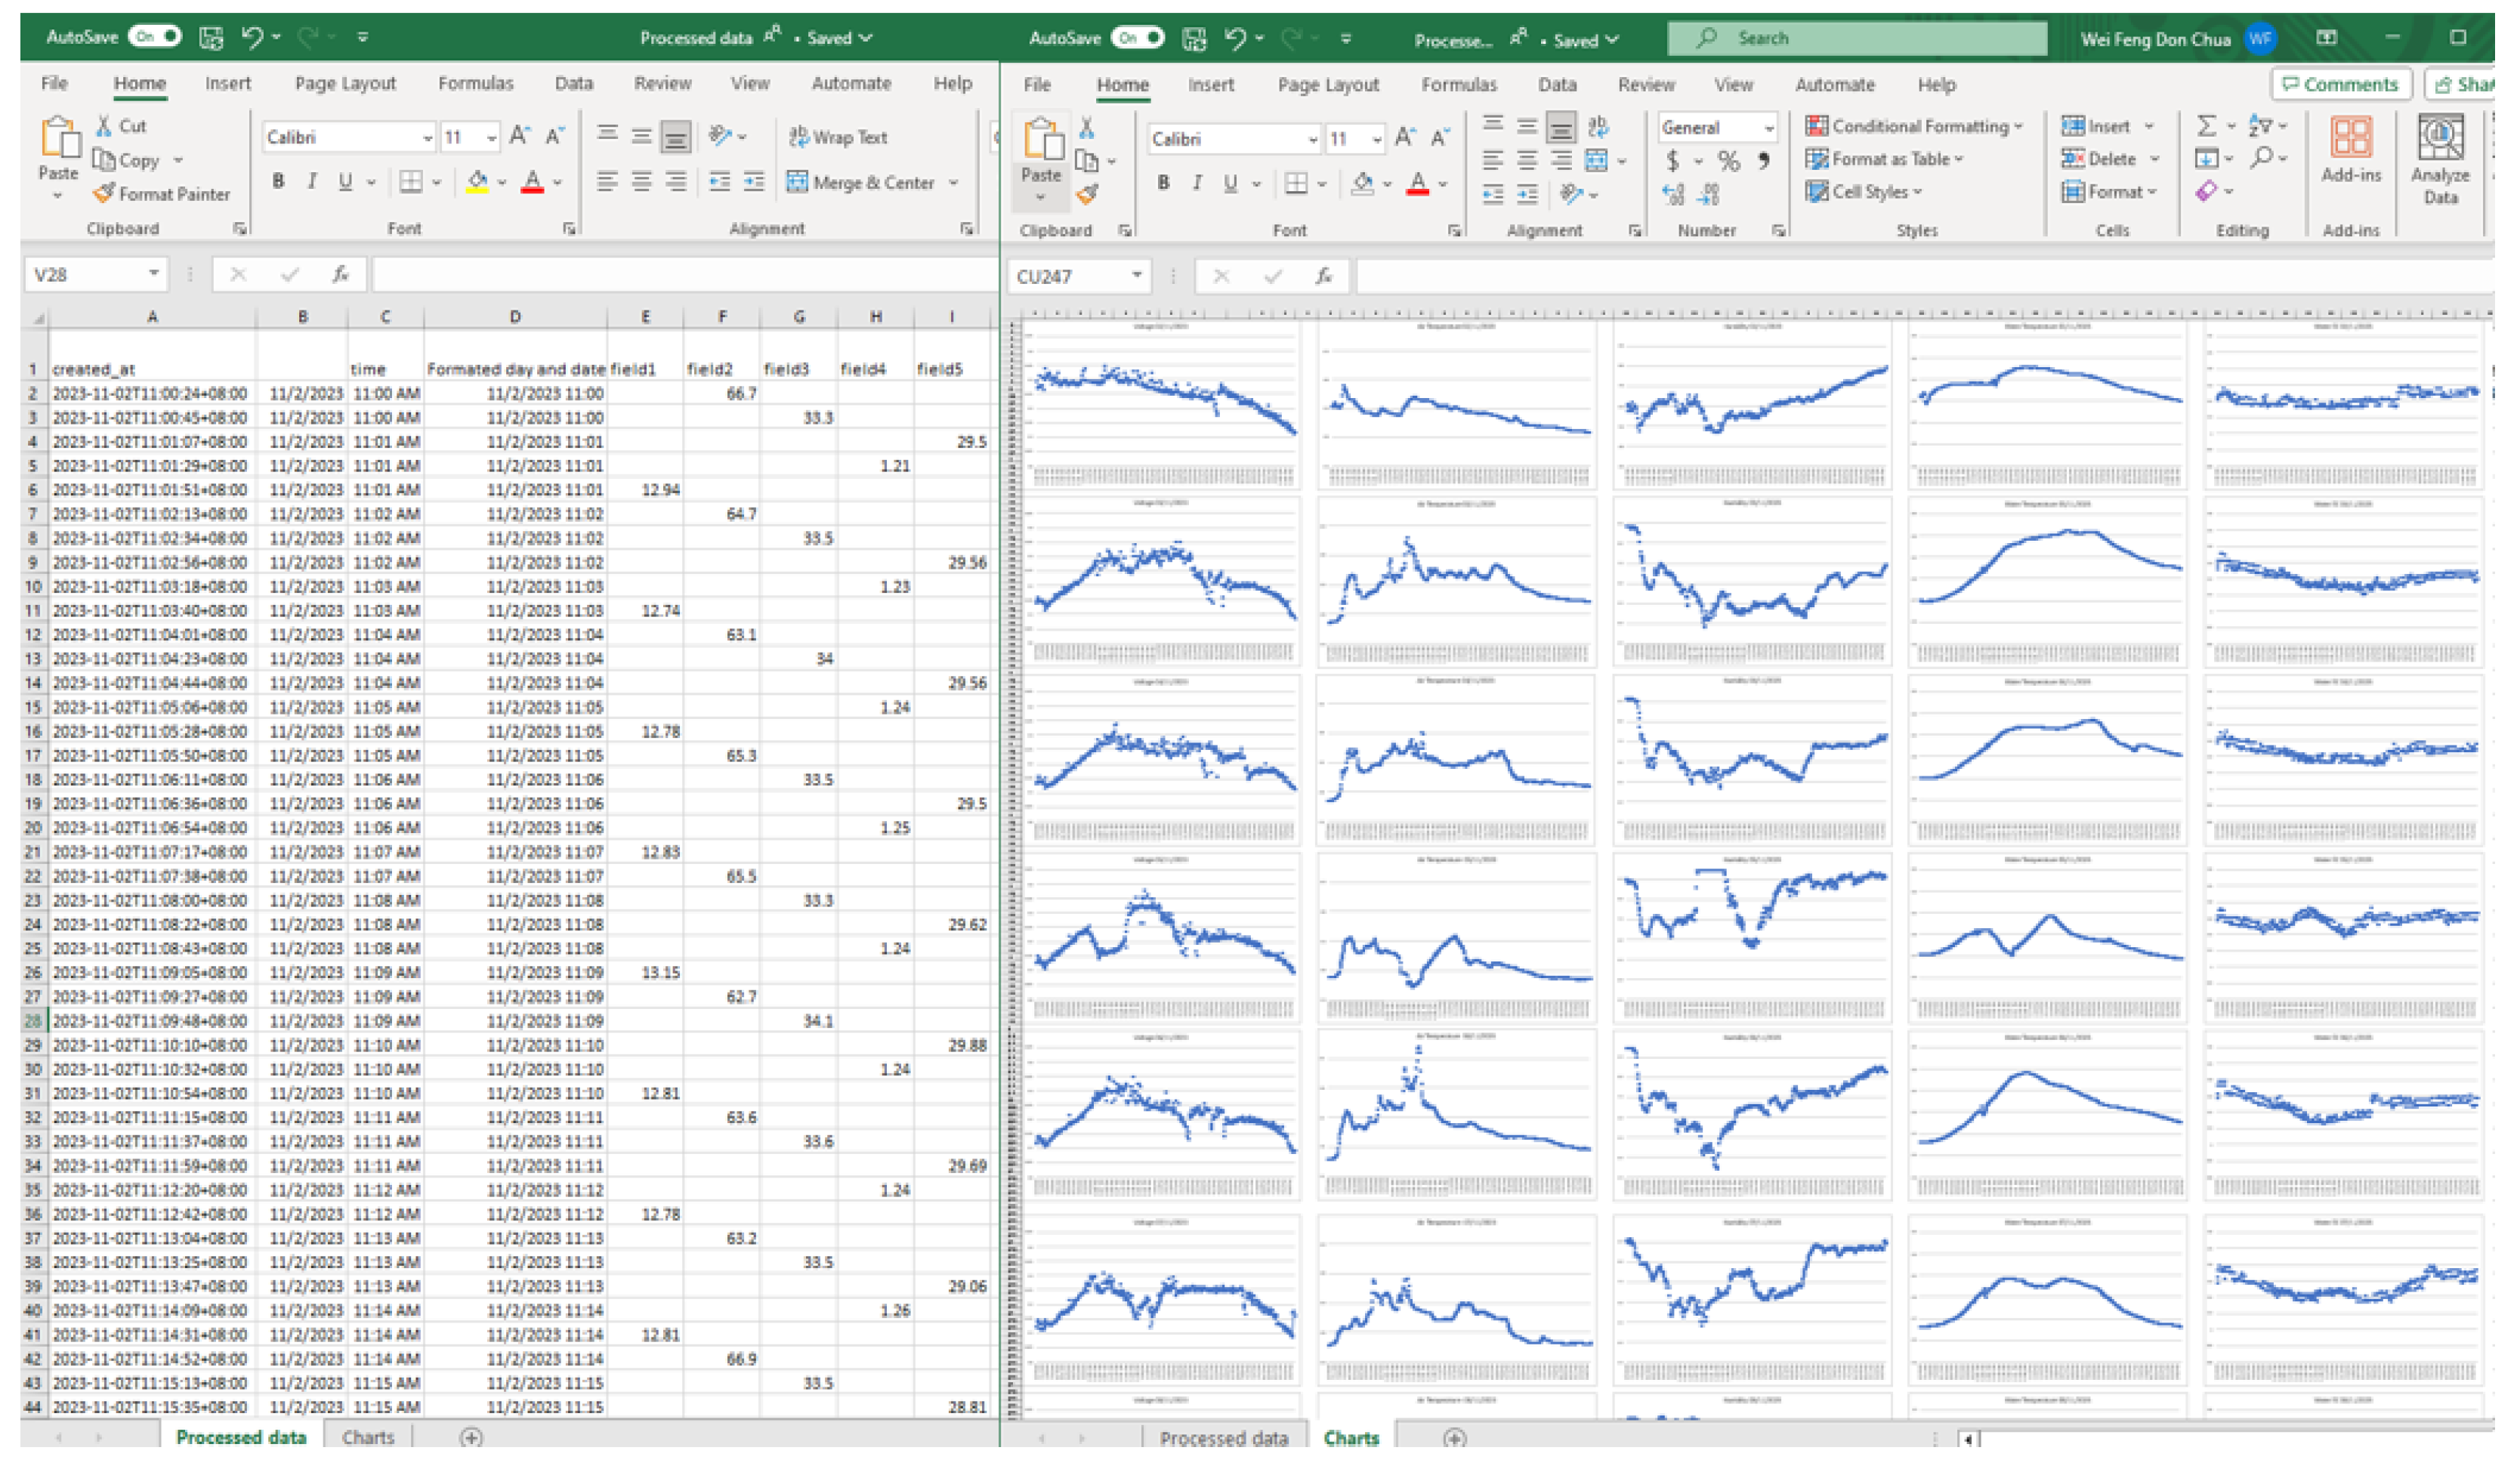The width and height of the screenshot is (2520, 1469).
Task: Click the Analyze Data icon
Action: coord(2439,160)
